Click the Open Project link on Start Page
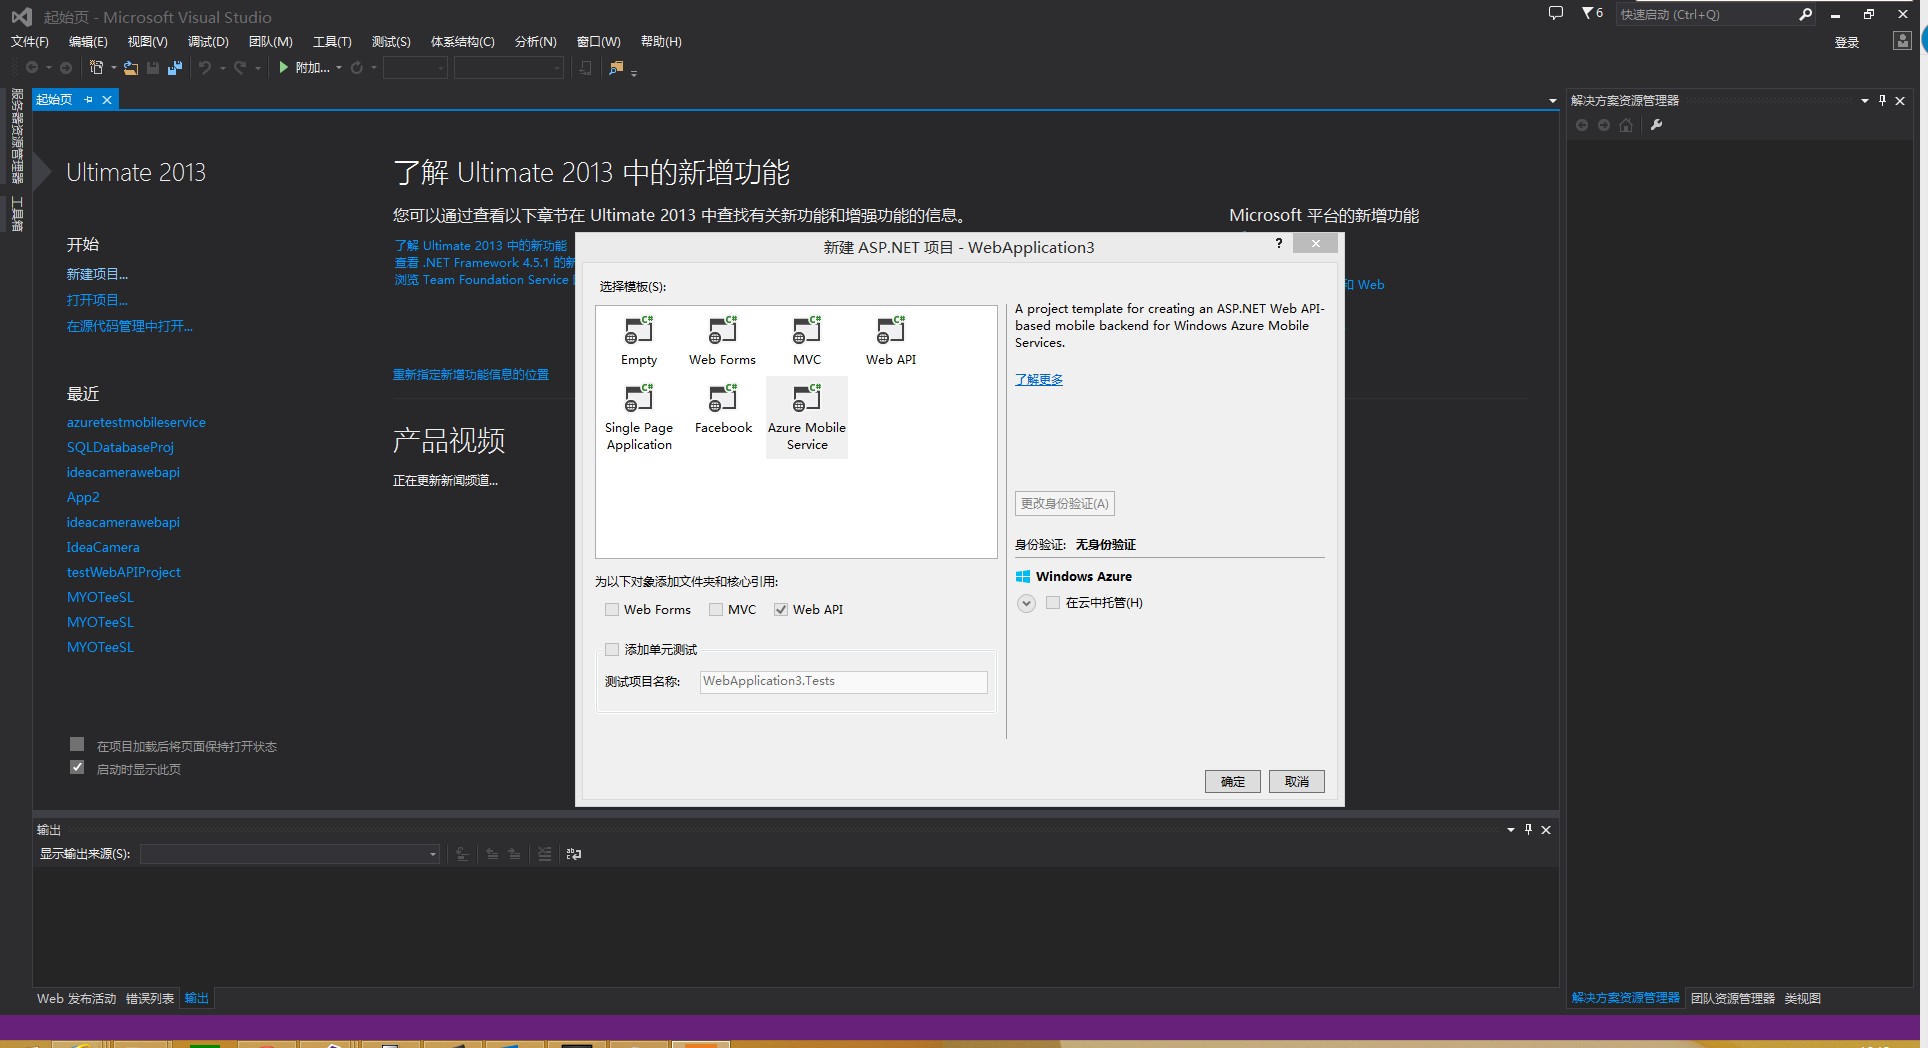This screenshot has width=1928, height=1048. (x=97, y=300)
